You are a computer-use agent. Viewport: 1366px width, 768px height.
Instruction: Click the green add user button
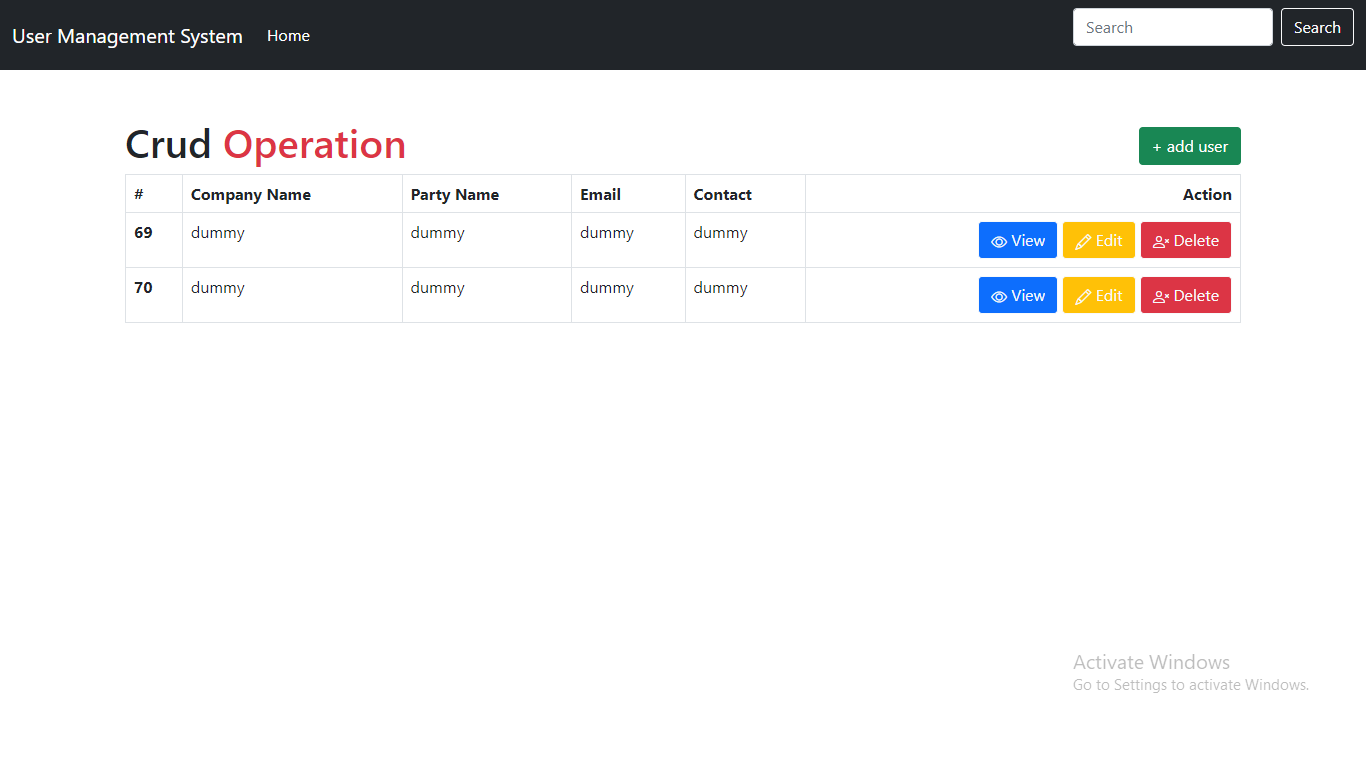(x=1189, y=146)
